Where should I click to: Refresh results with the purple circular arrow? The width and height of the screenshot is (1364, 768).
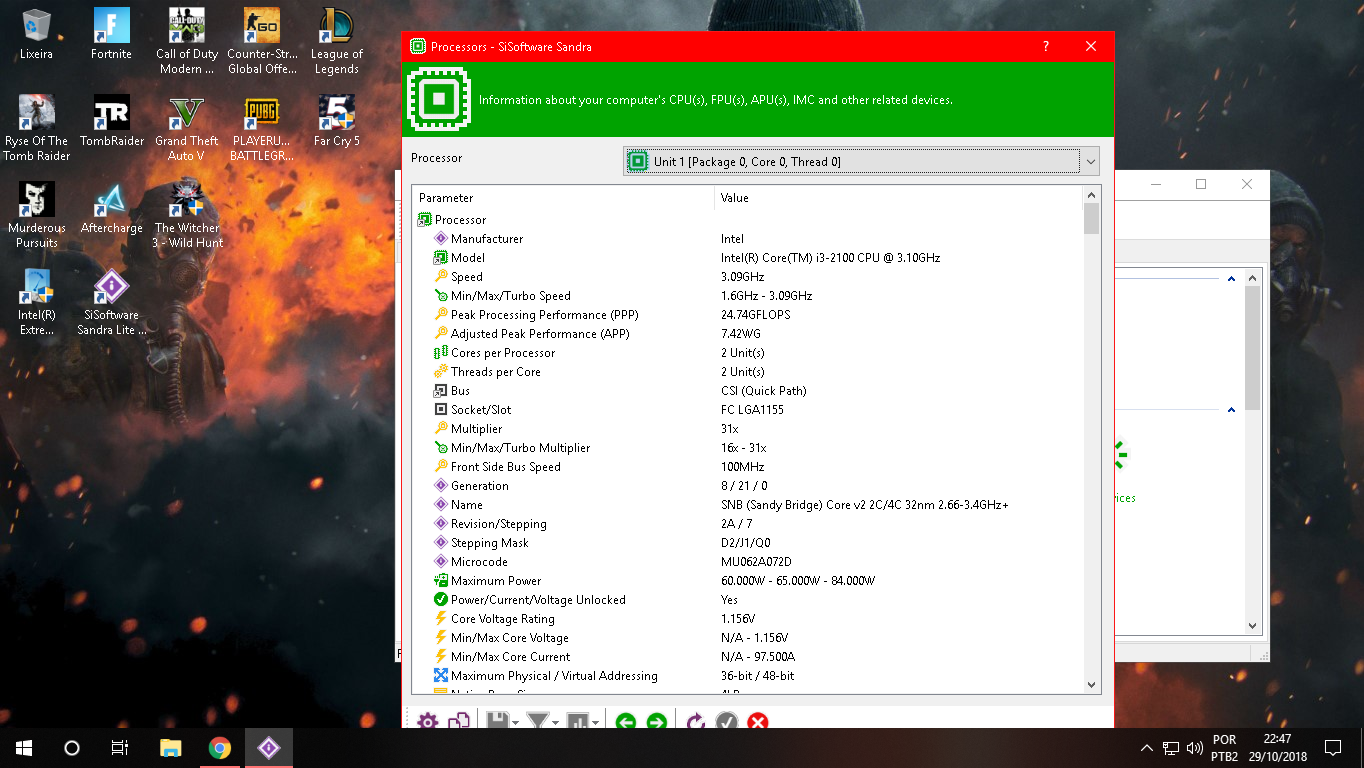click(696, 721)
